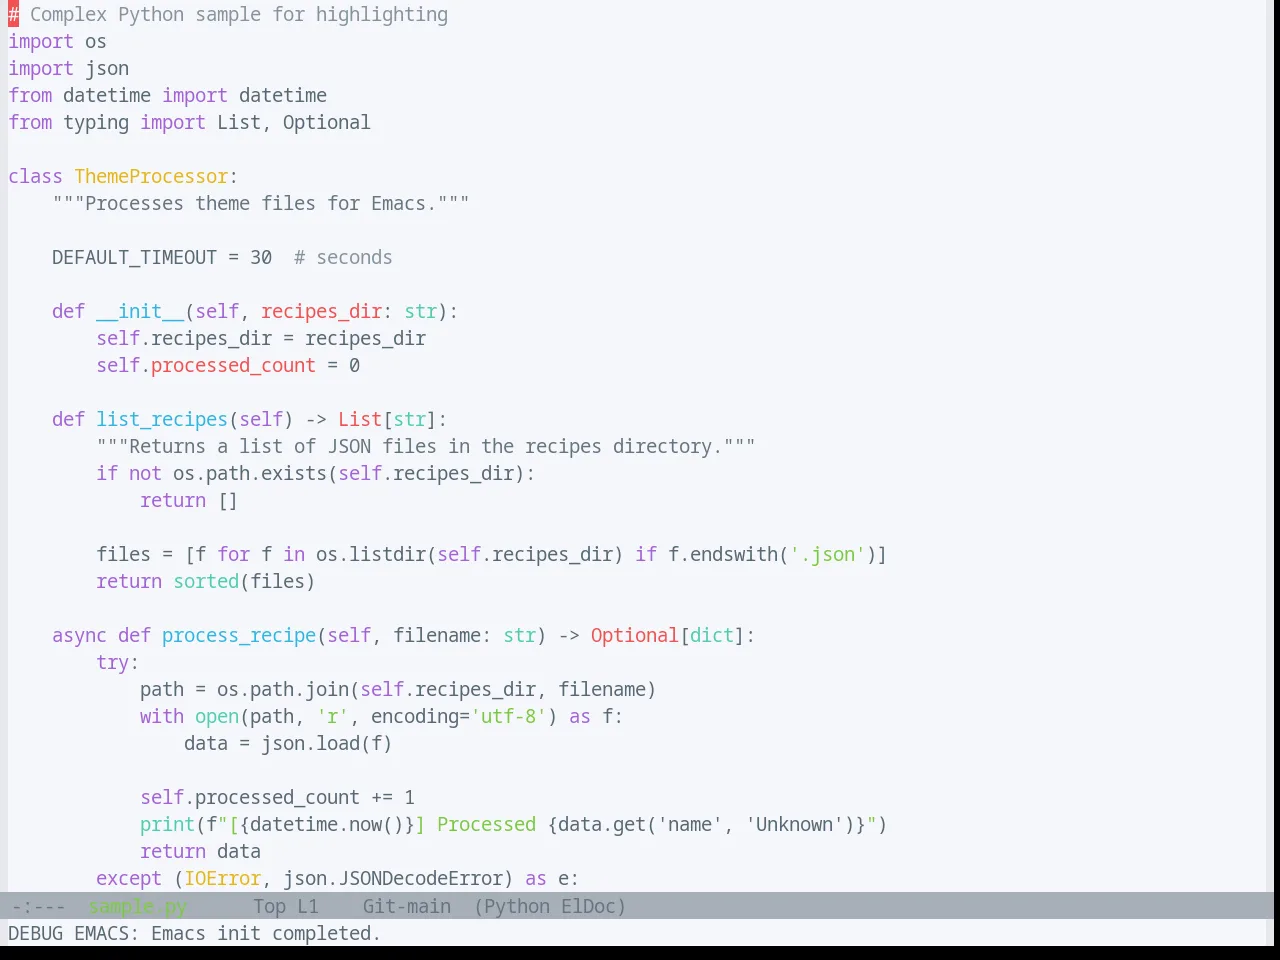Click the word 'Processed' in the f-string
This screenshot has height=960, width=1280.
pyautogui.click(x=486, y=824)
